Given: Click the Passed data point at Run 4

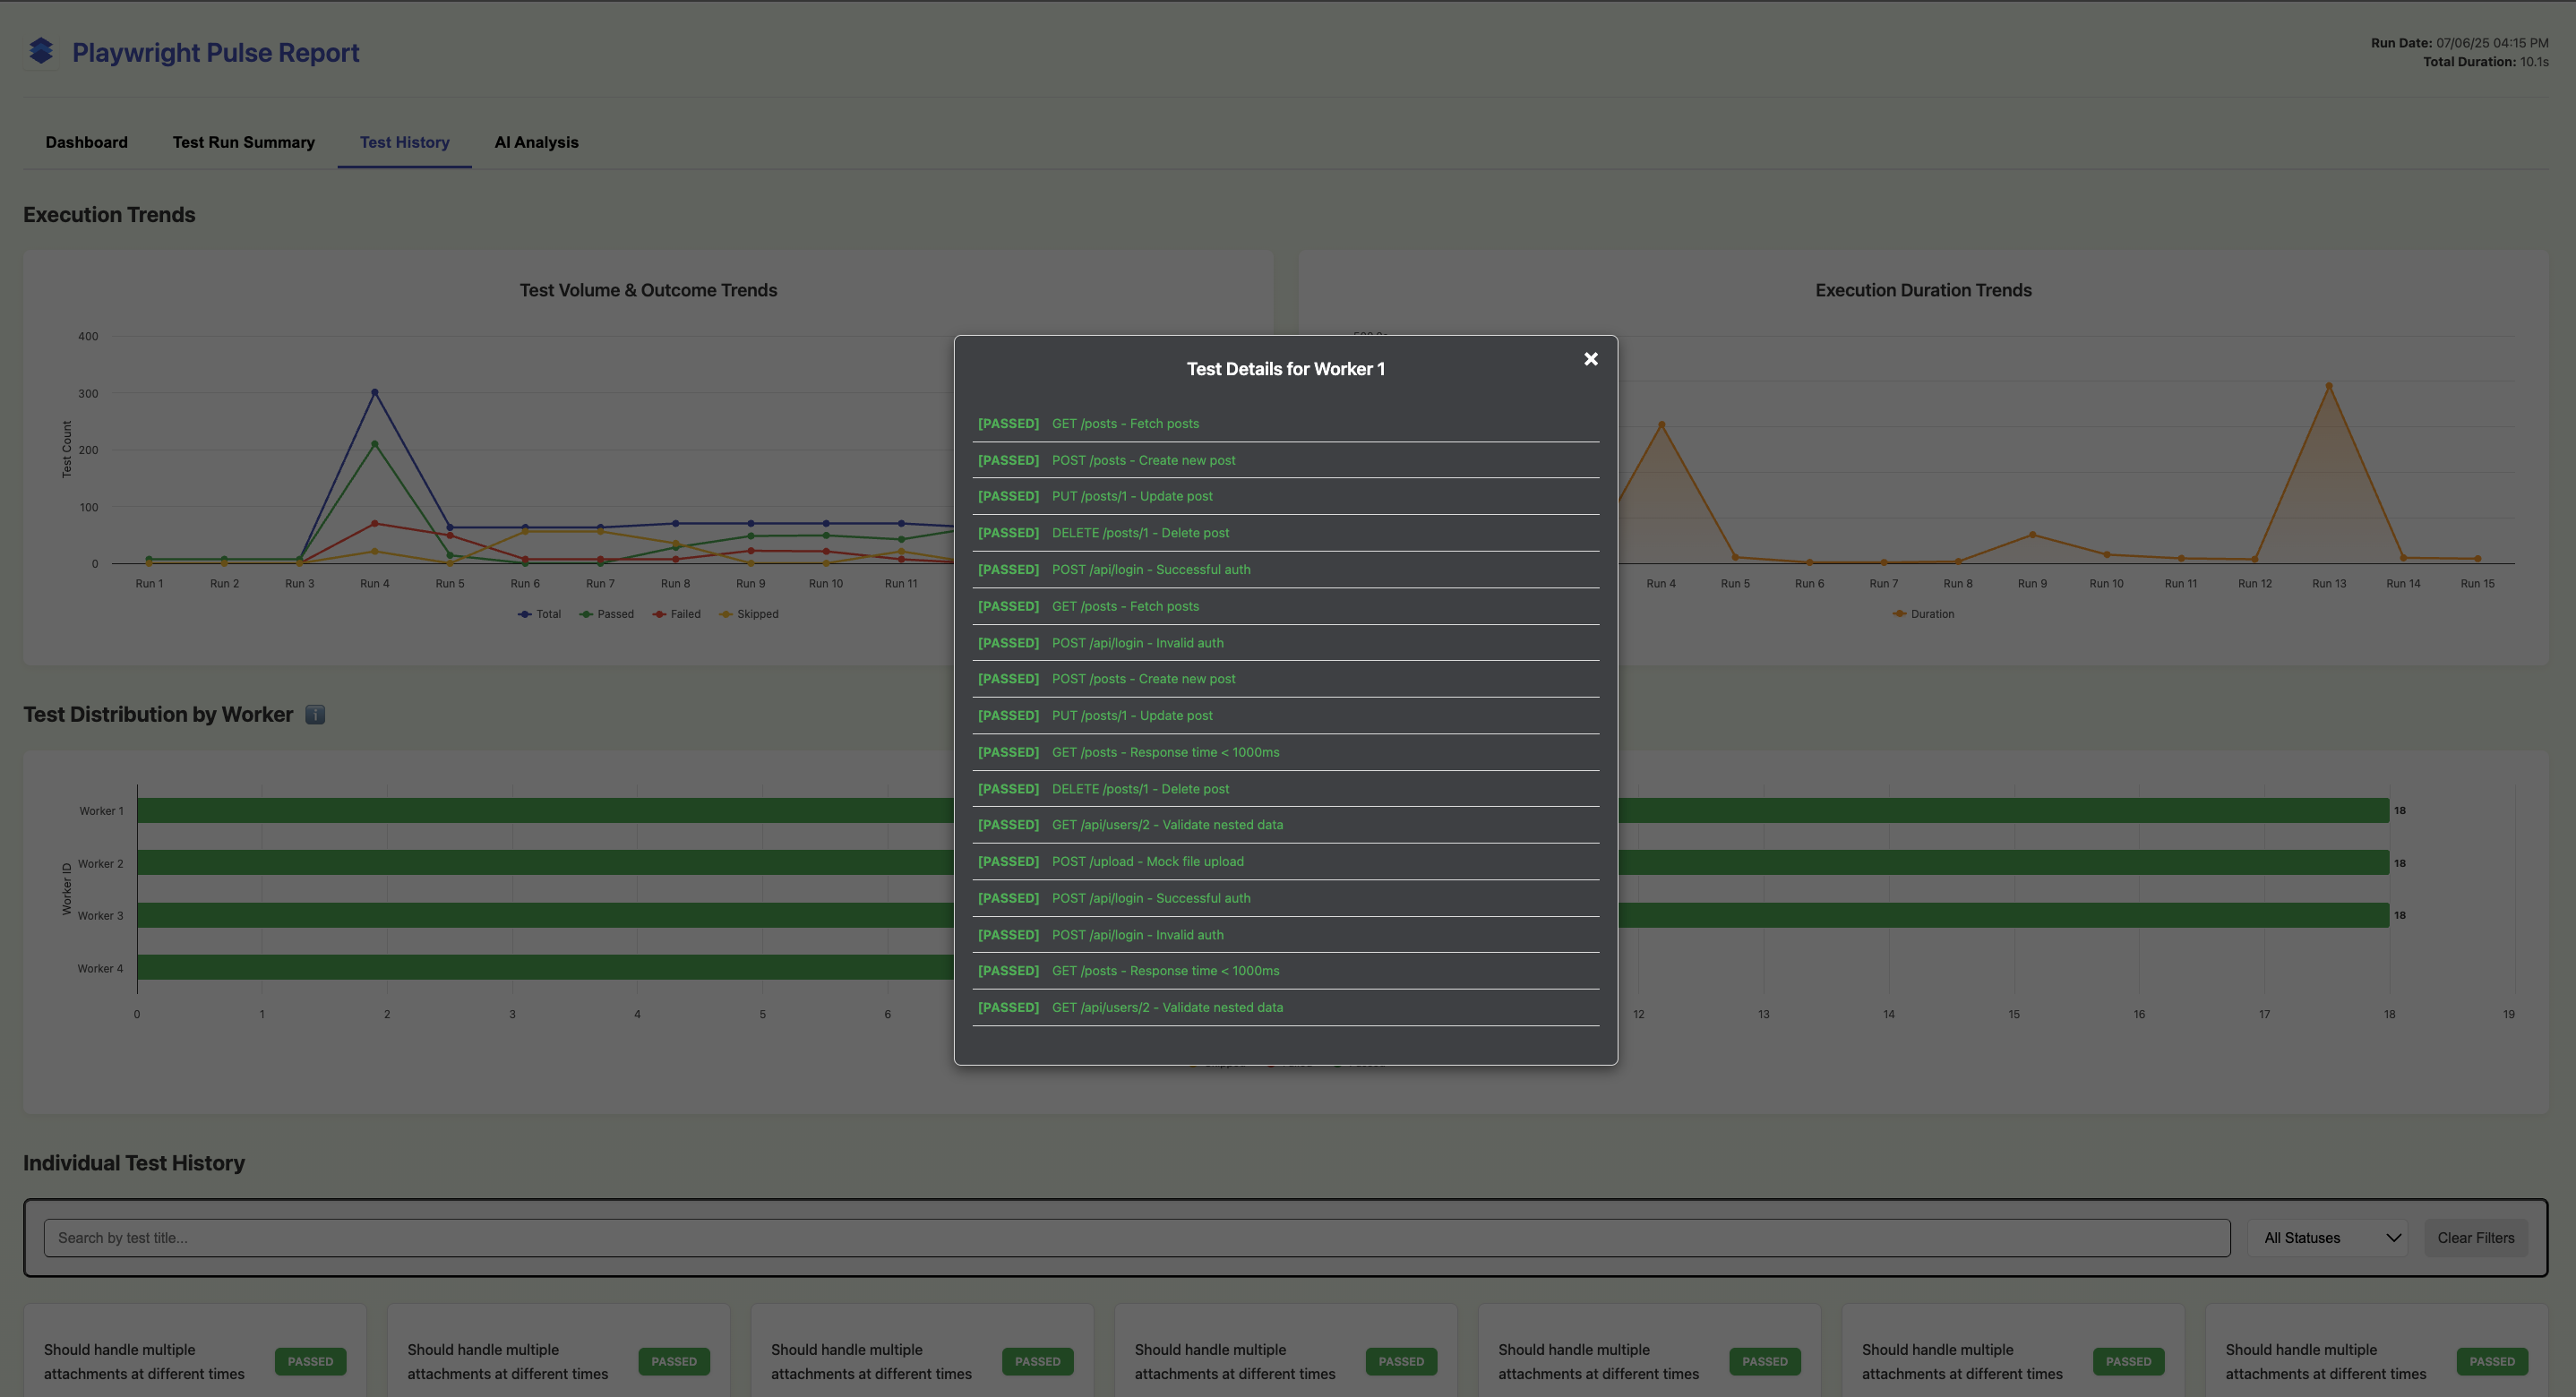Looking at the screenshot, I should point(375,444).
